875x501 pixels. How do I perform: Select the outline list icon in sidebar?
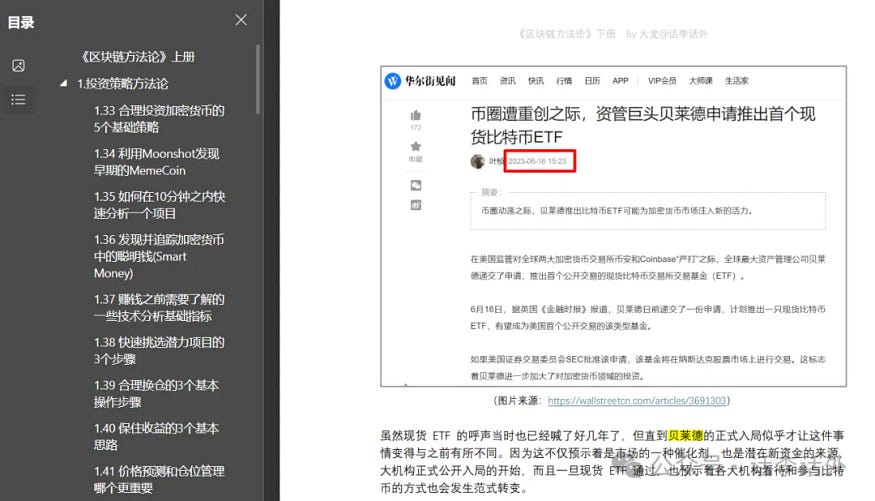[x=18, y=100]
